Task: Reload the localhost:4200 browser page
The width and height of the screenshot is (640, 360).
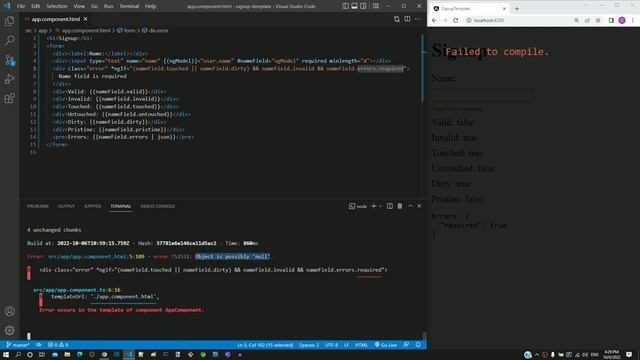Action: 456,20
